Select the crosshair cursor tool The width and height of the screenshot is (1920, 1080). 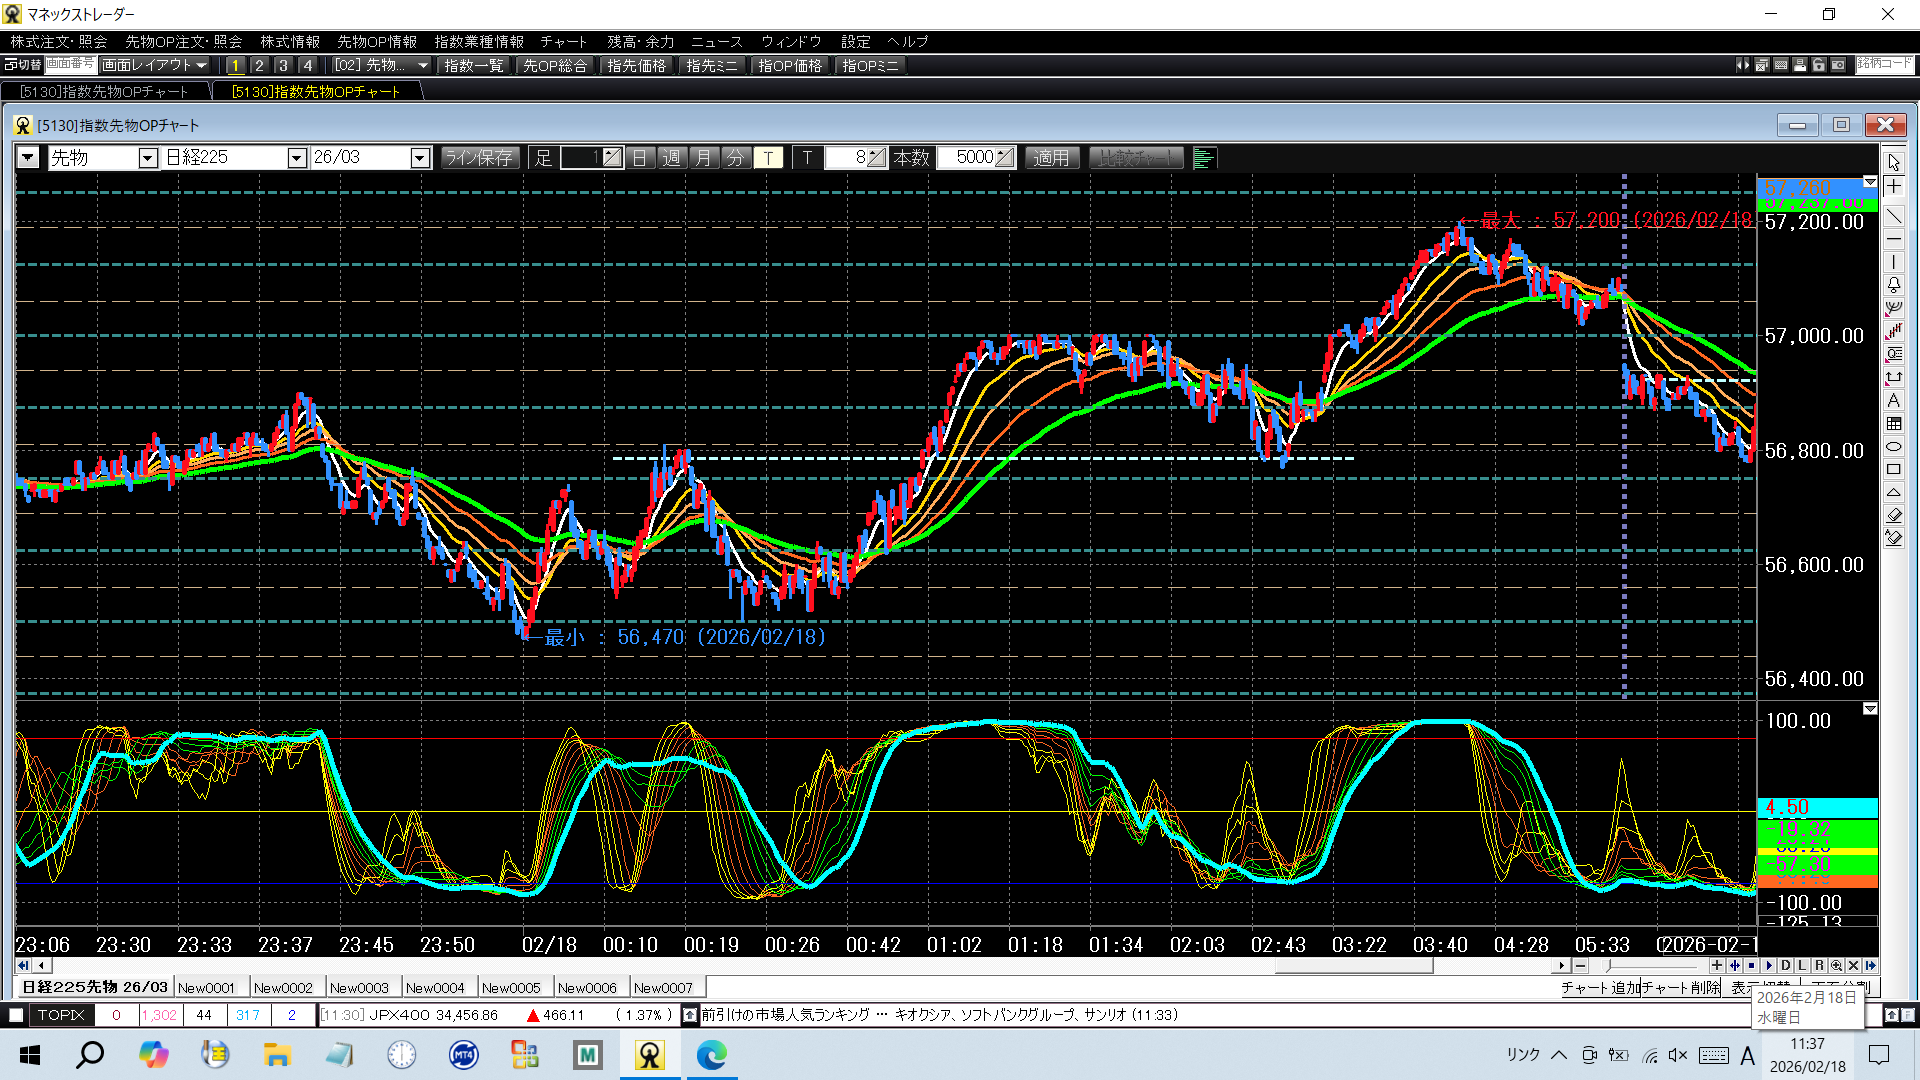tap(1894, 187)
